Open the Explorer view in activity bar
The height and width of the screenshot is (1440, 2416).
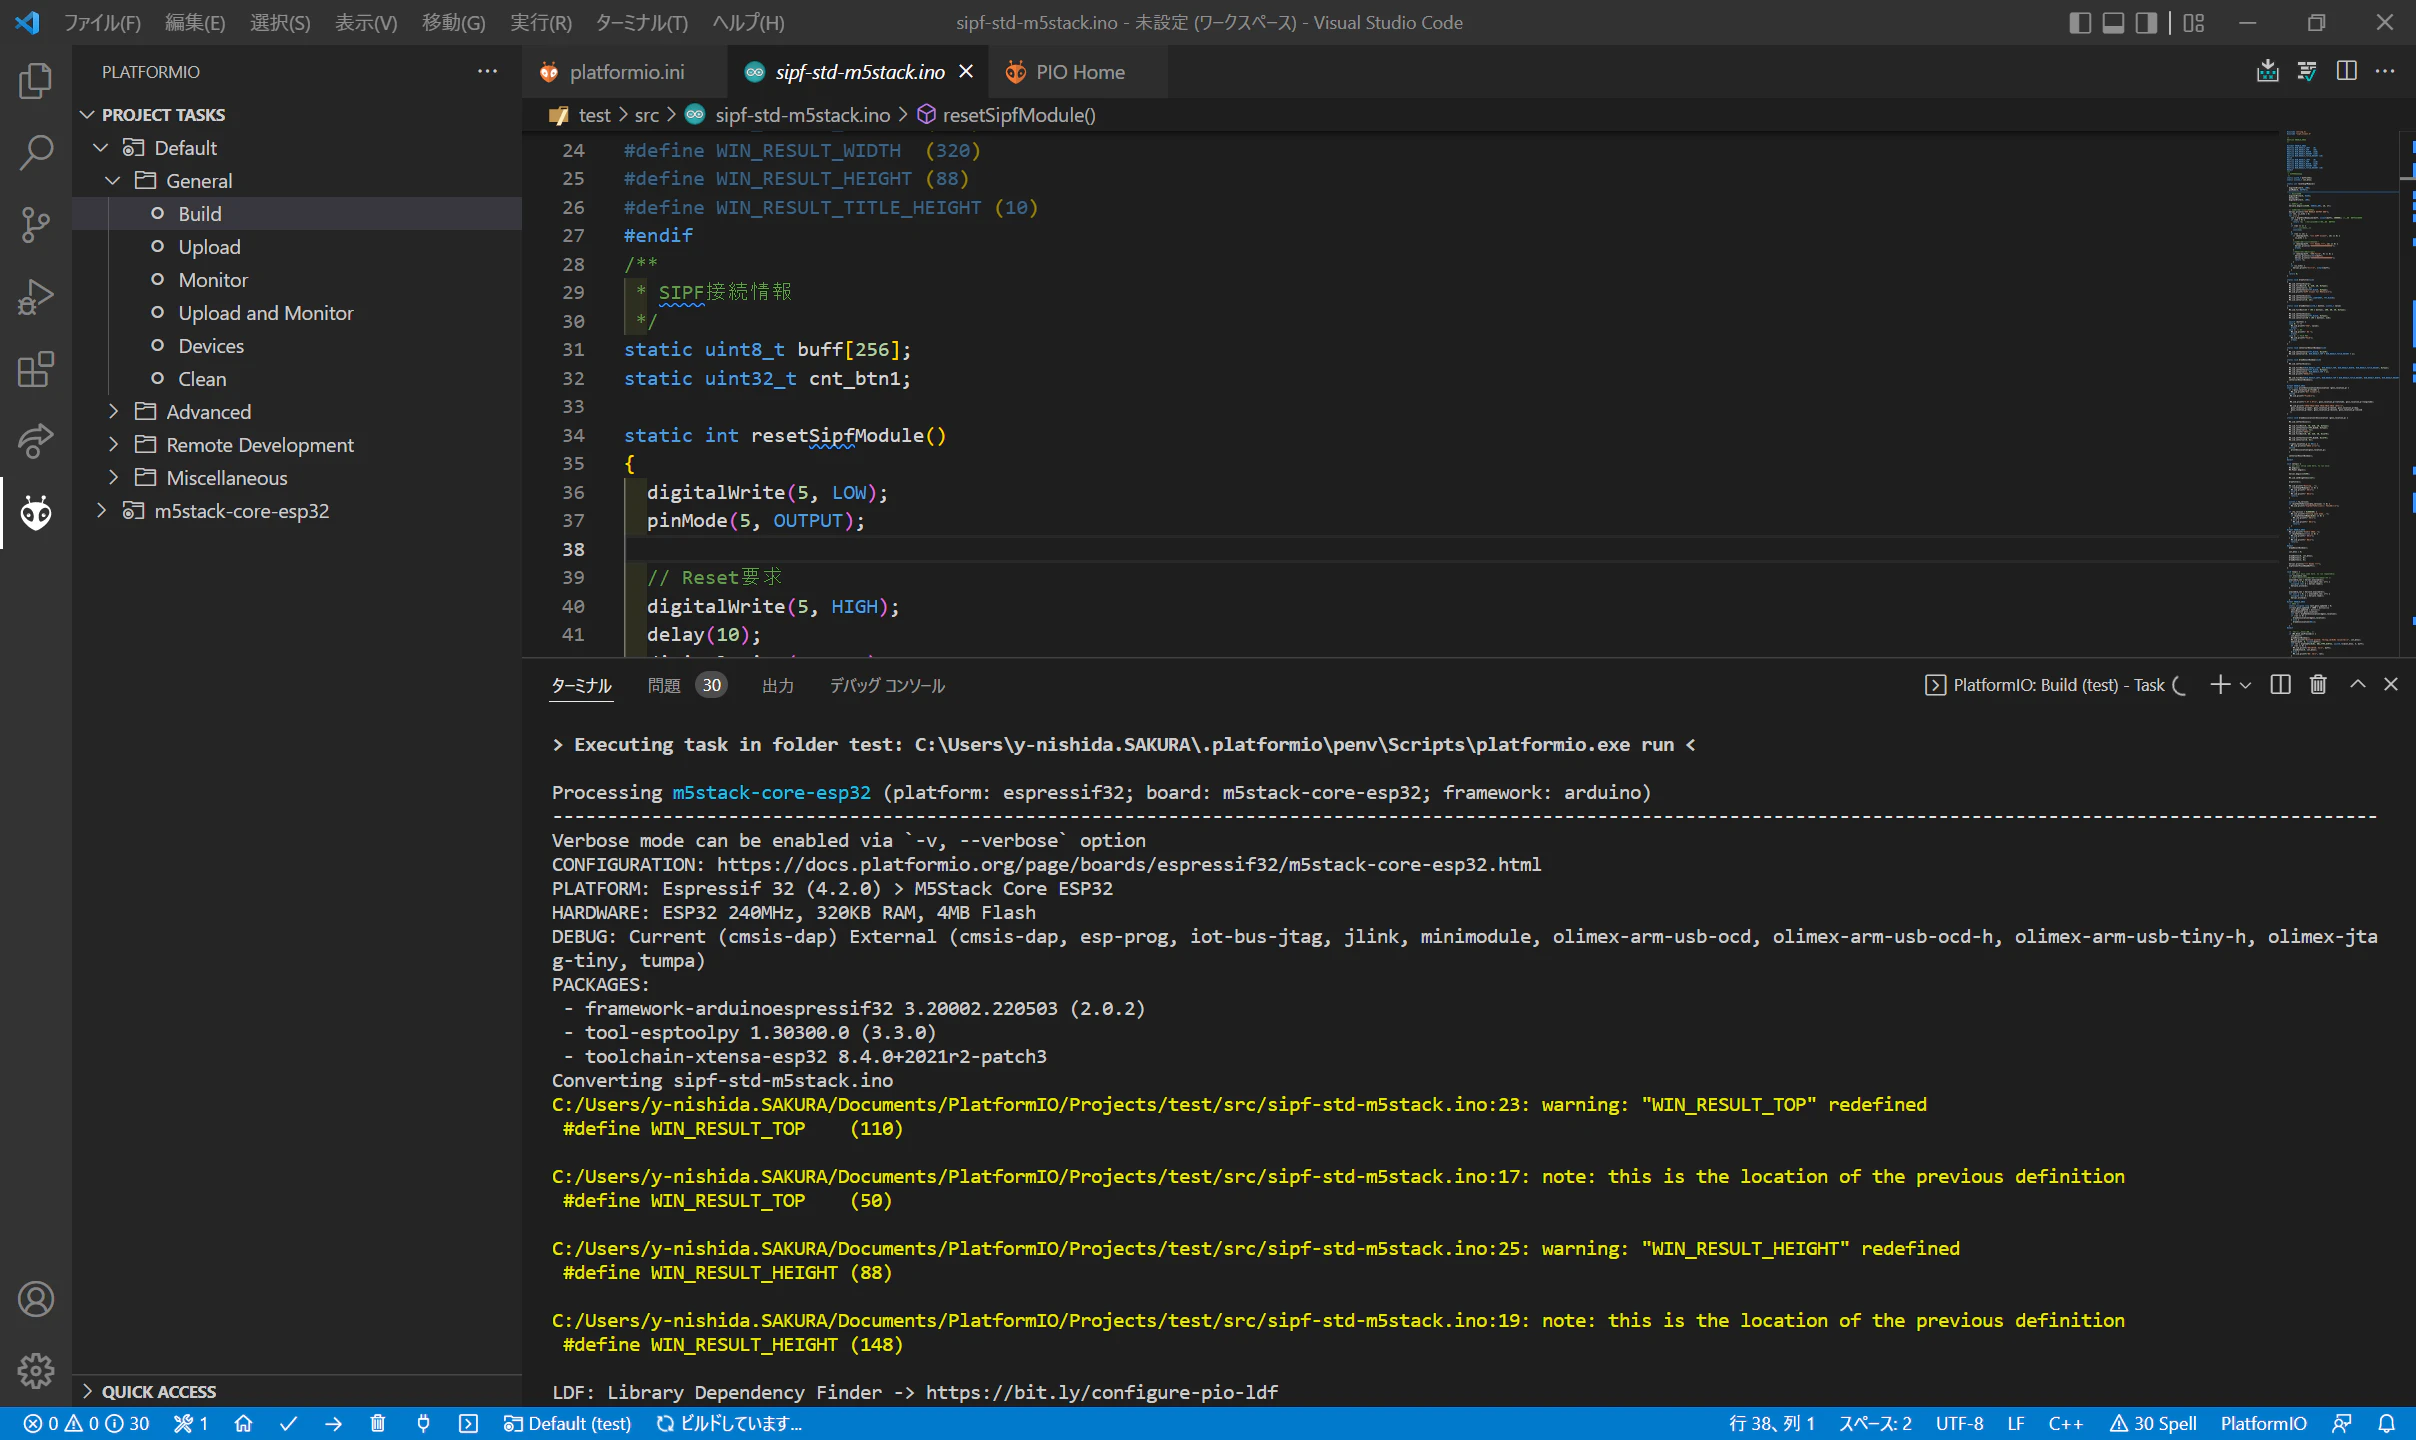click(36, 81)
